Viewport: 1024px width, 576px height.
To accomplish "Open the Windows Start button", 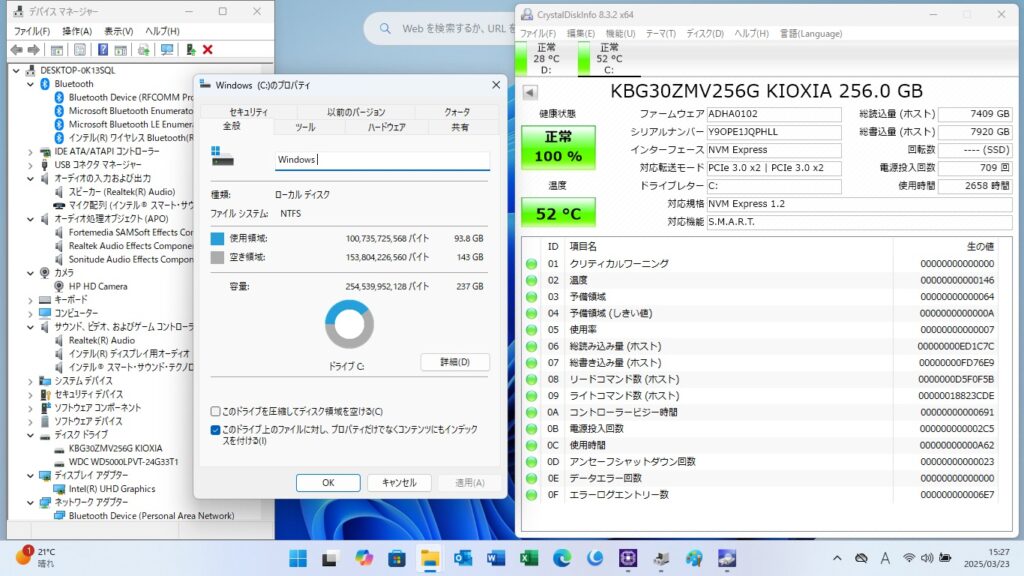I will [x=298, y=557].
